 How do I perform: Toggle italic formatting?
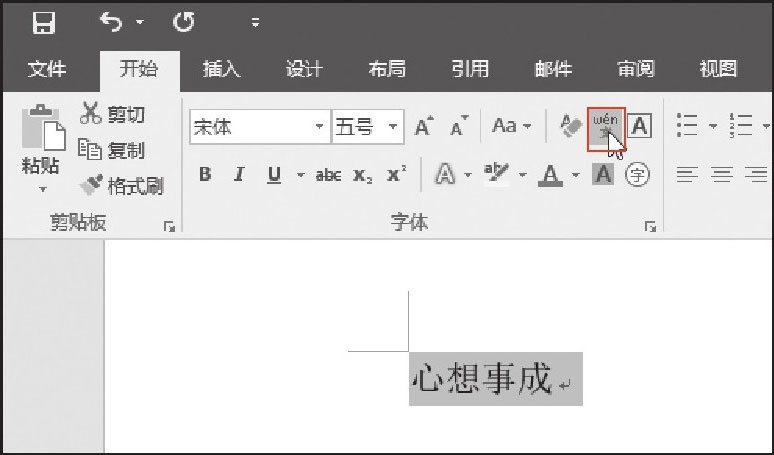pyautogui.click(x=239, y=174)
